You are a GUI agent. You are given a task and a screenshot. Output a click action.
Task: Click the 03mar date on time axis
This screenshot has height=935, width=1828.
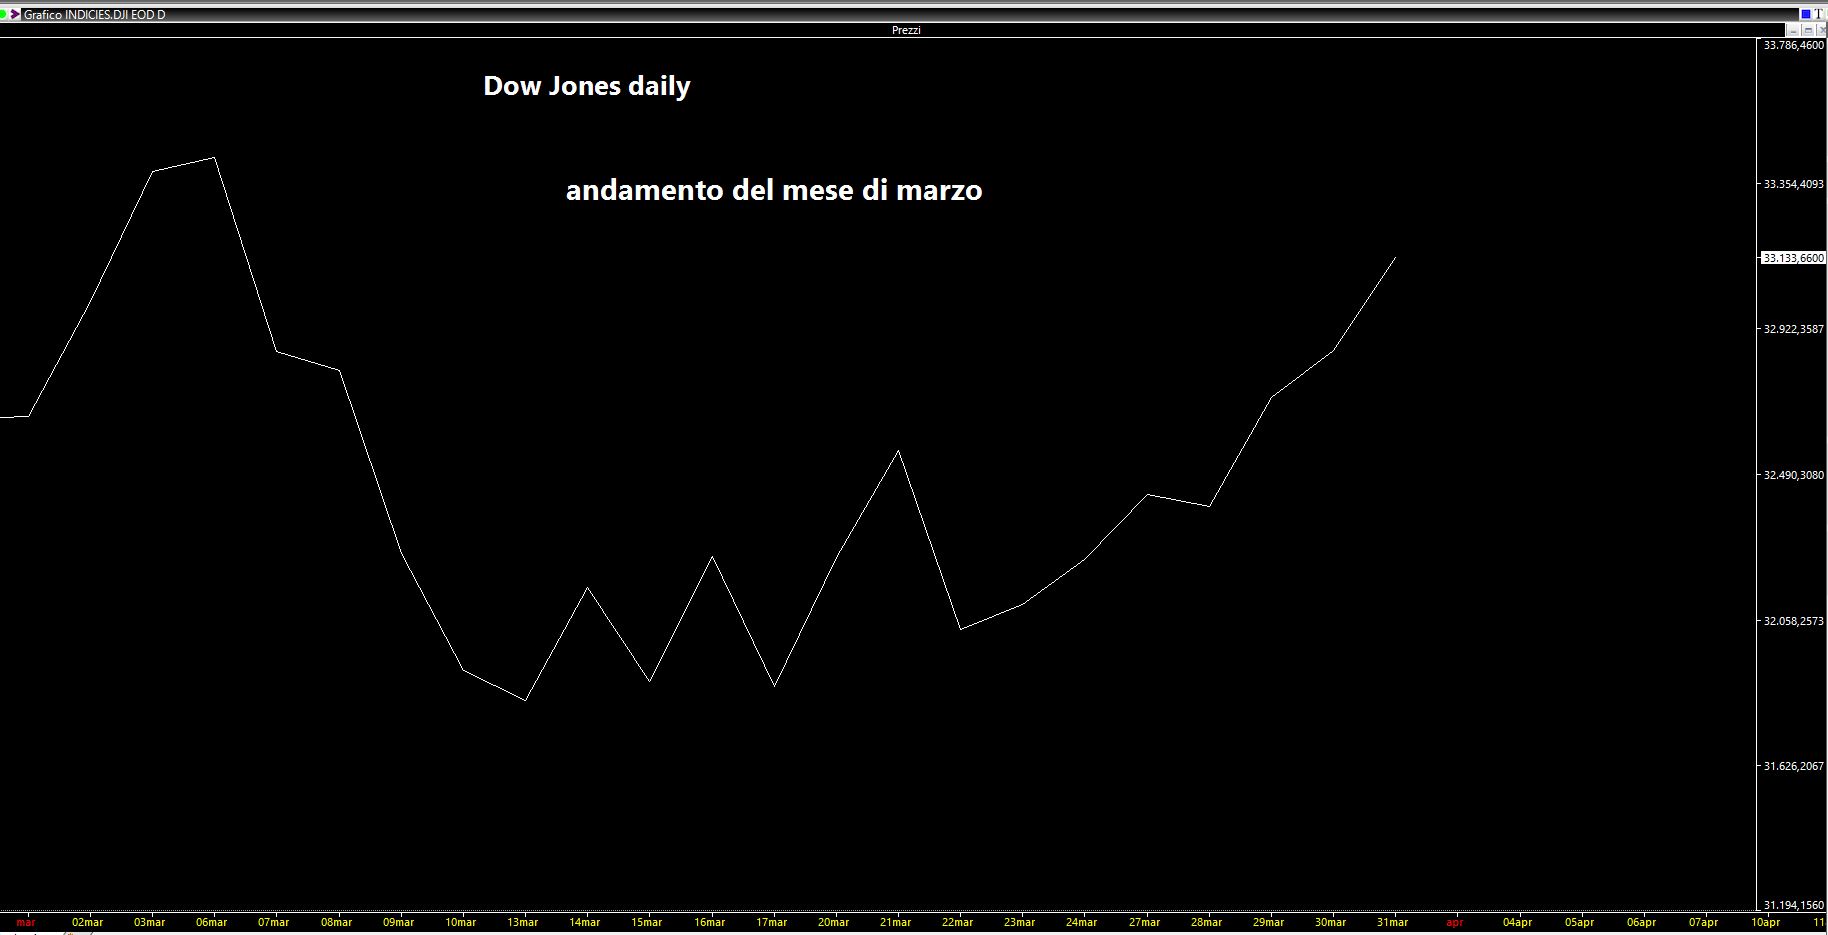coord(150,923)
